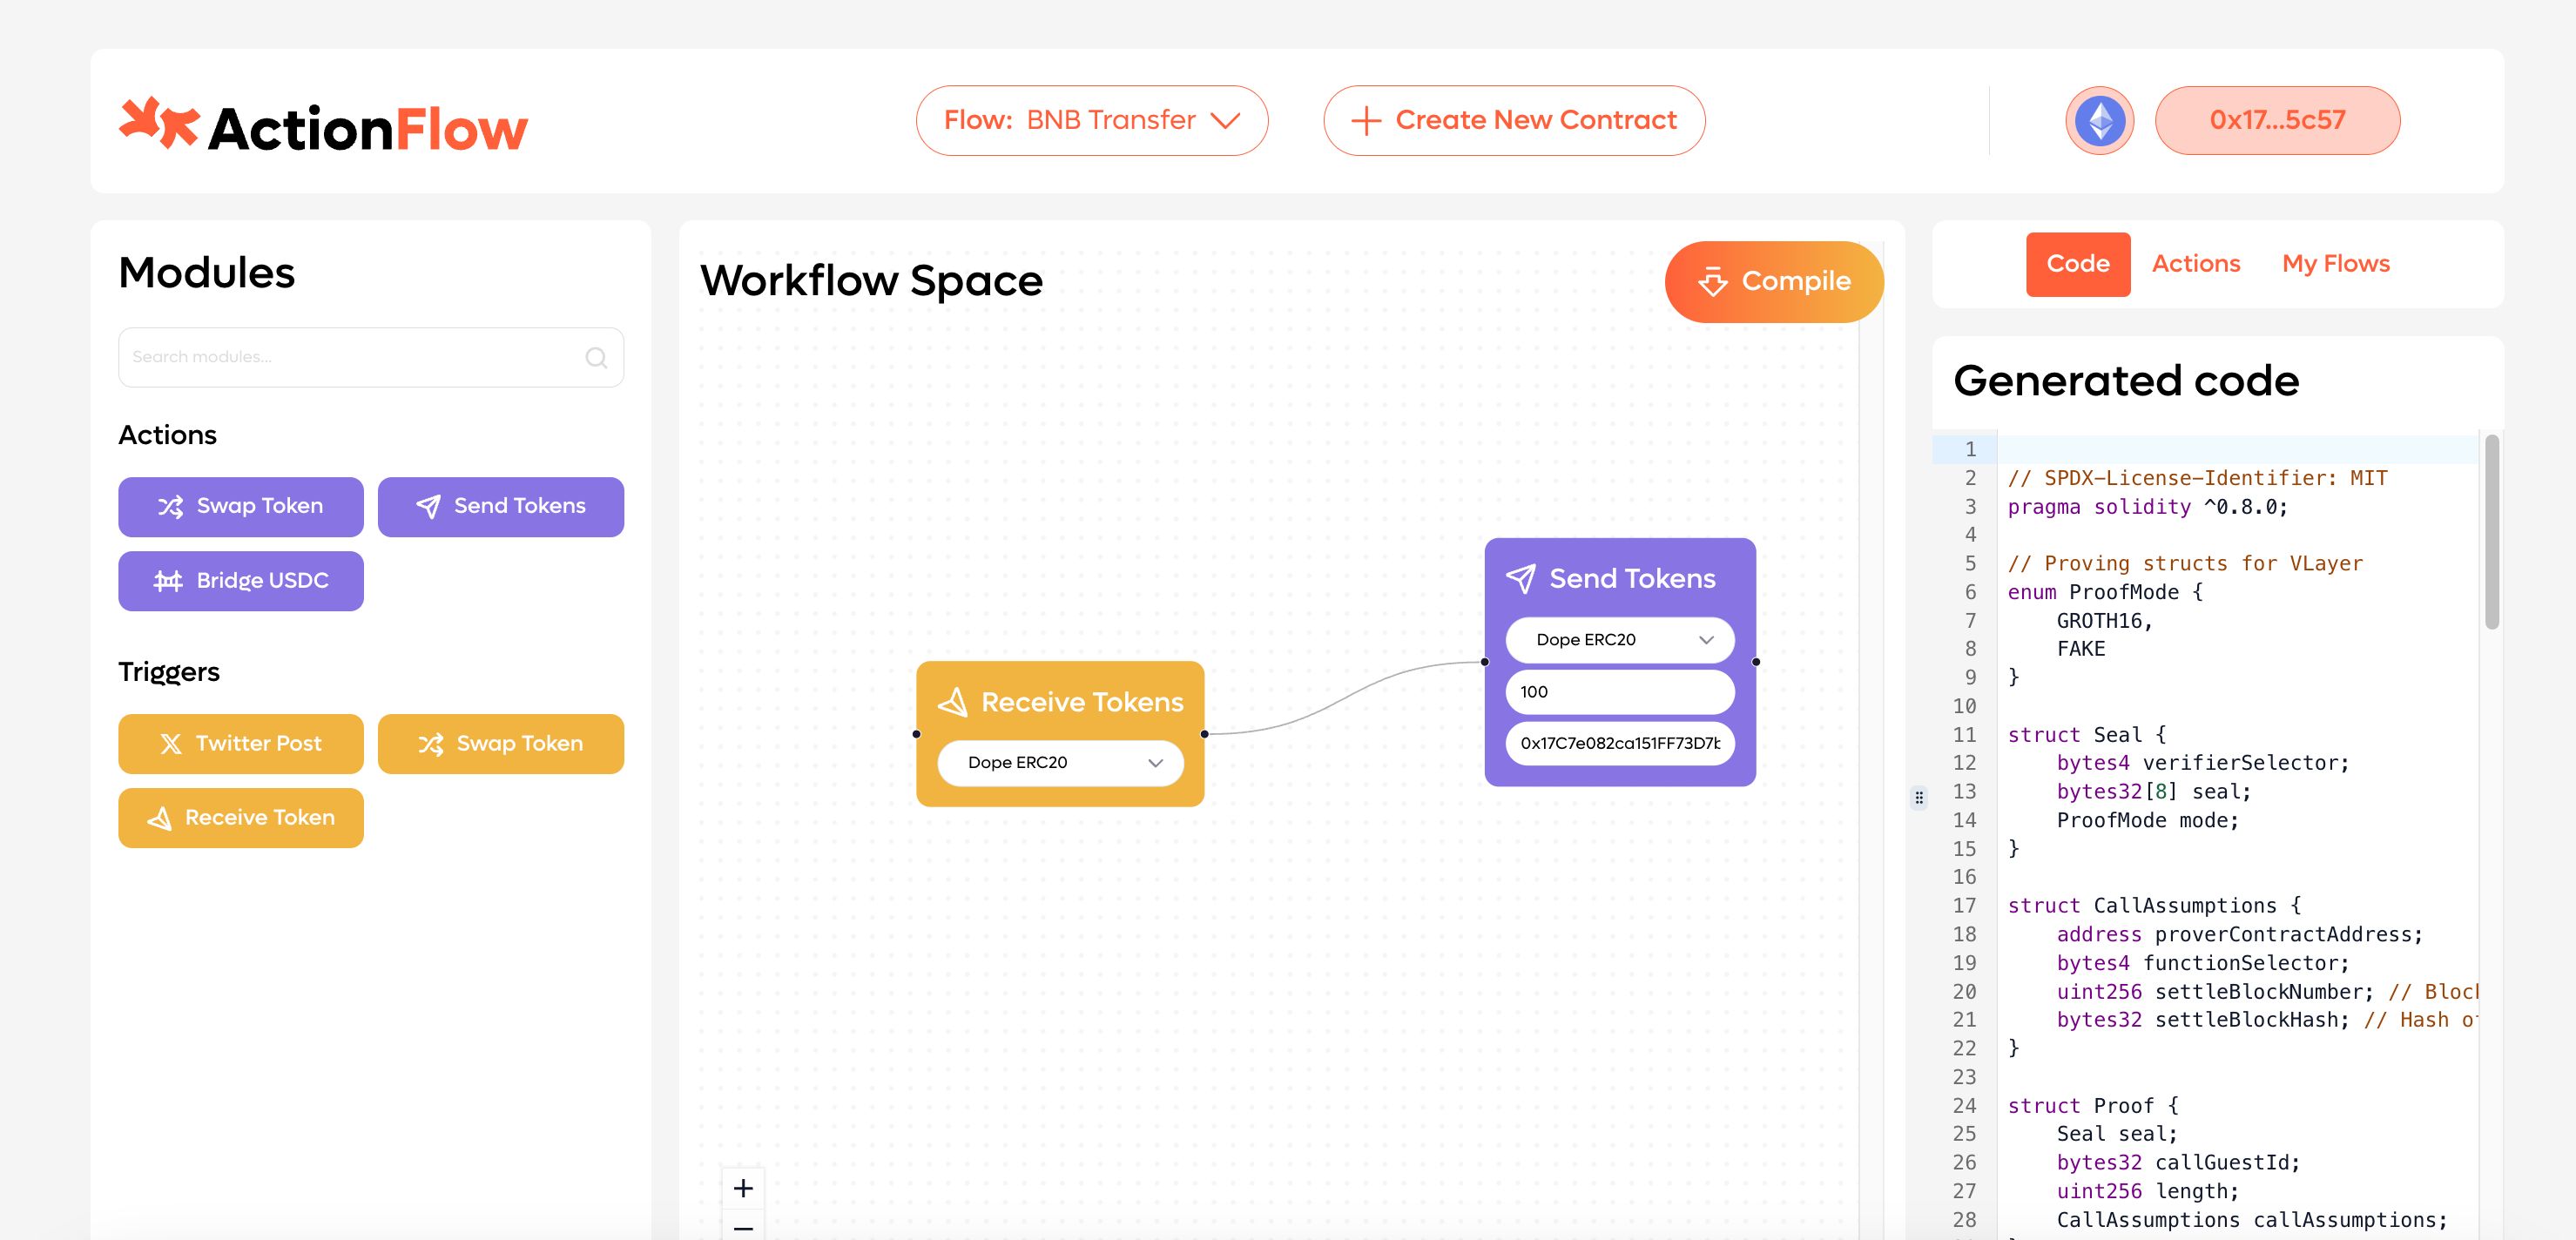Click the wallet address 0x17...5c57
Image resolution: width=2576 pixels, height=1240 pixels.
[2277, 120]
